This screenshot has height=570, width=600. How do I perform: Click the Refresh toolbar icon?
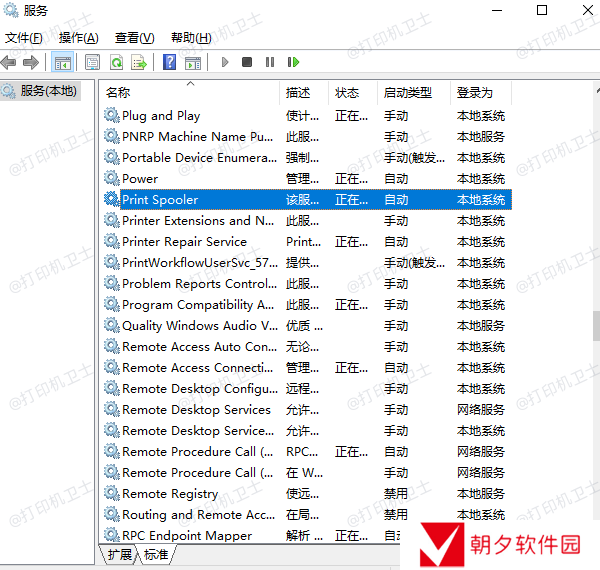[116, 62]
